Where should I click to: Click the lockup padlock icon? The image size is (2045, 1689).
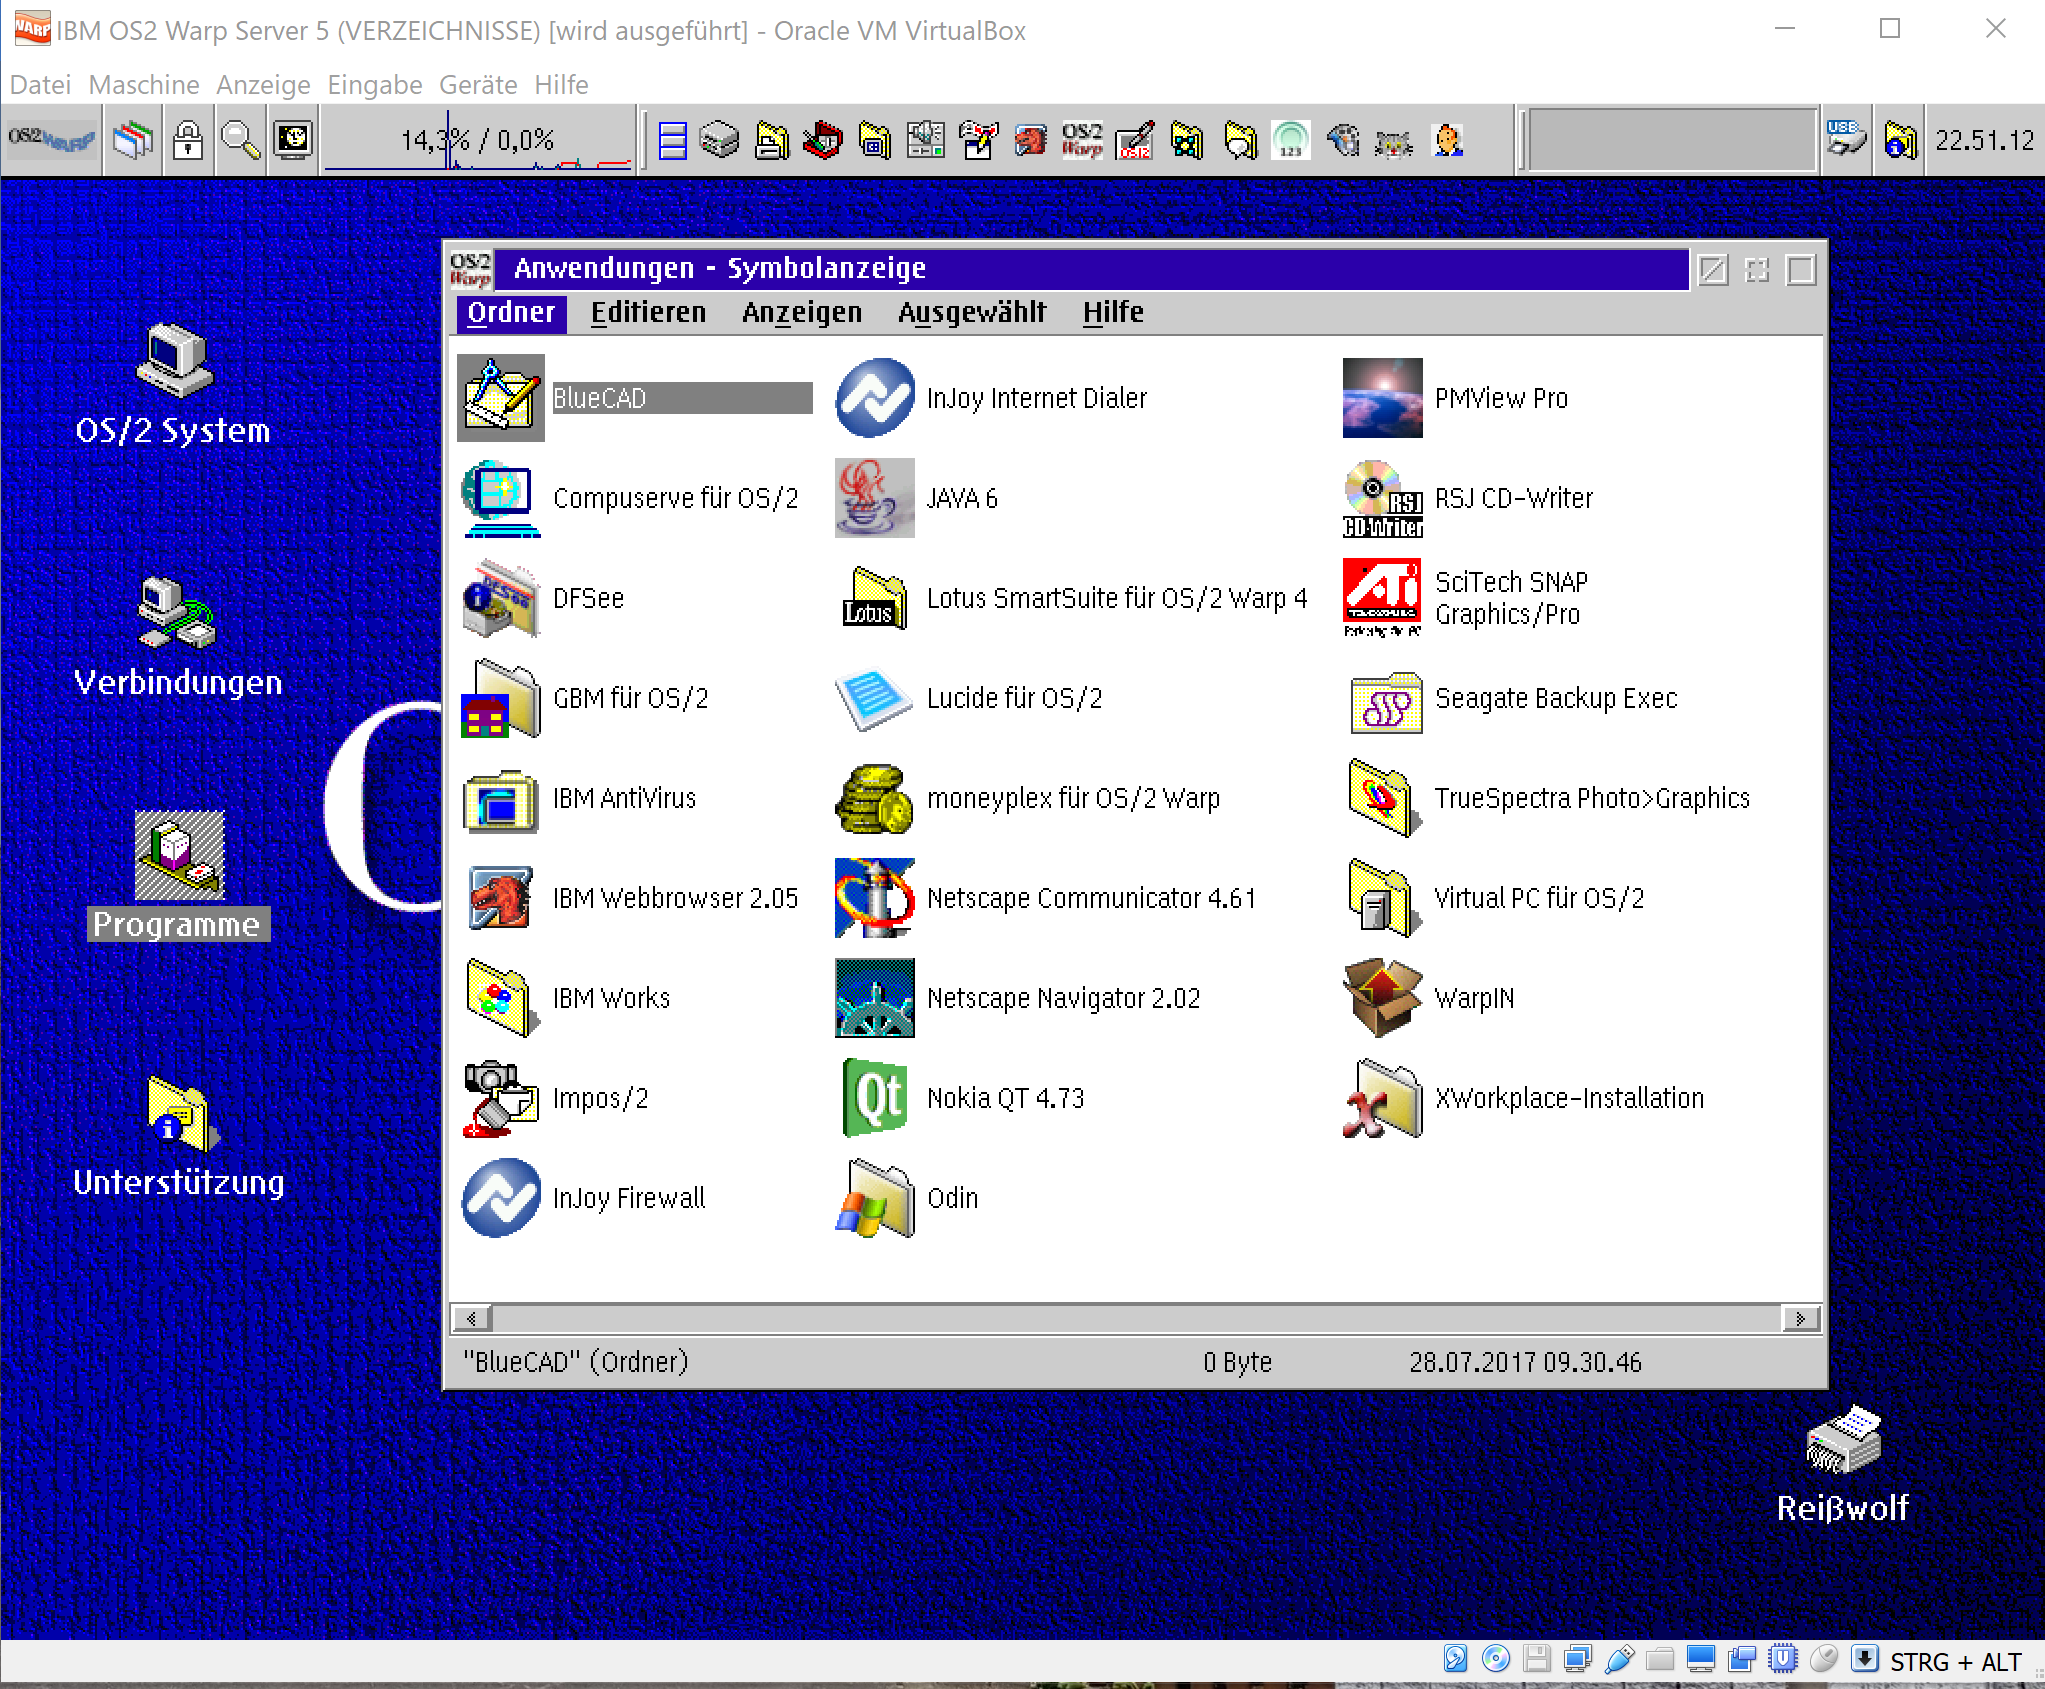(188, 141)
